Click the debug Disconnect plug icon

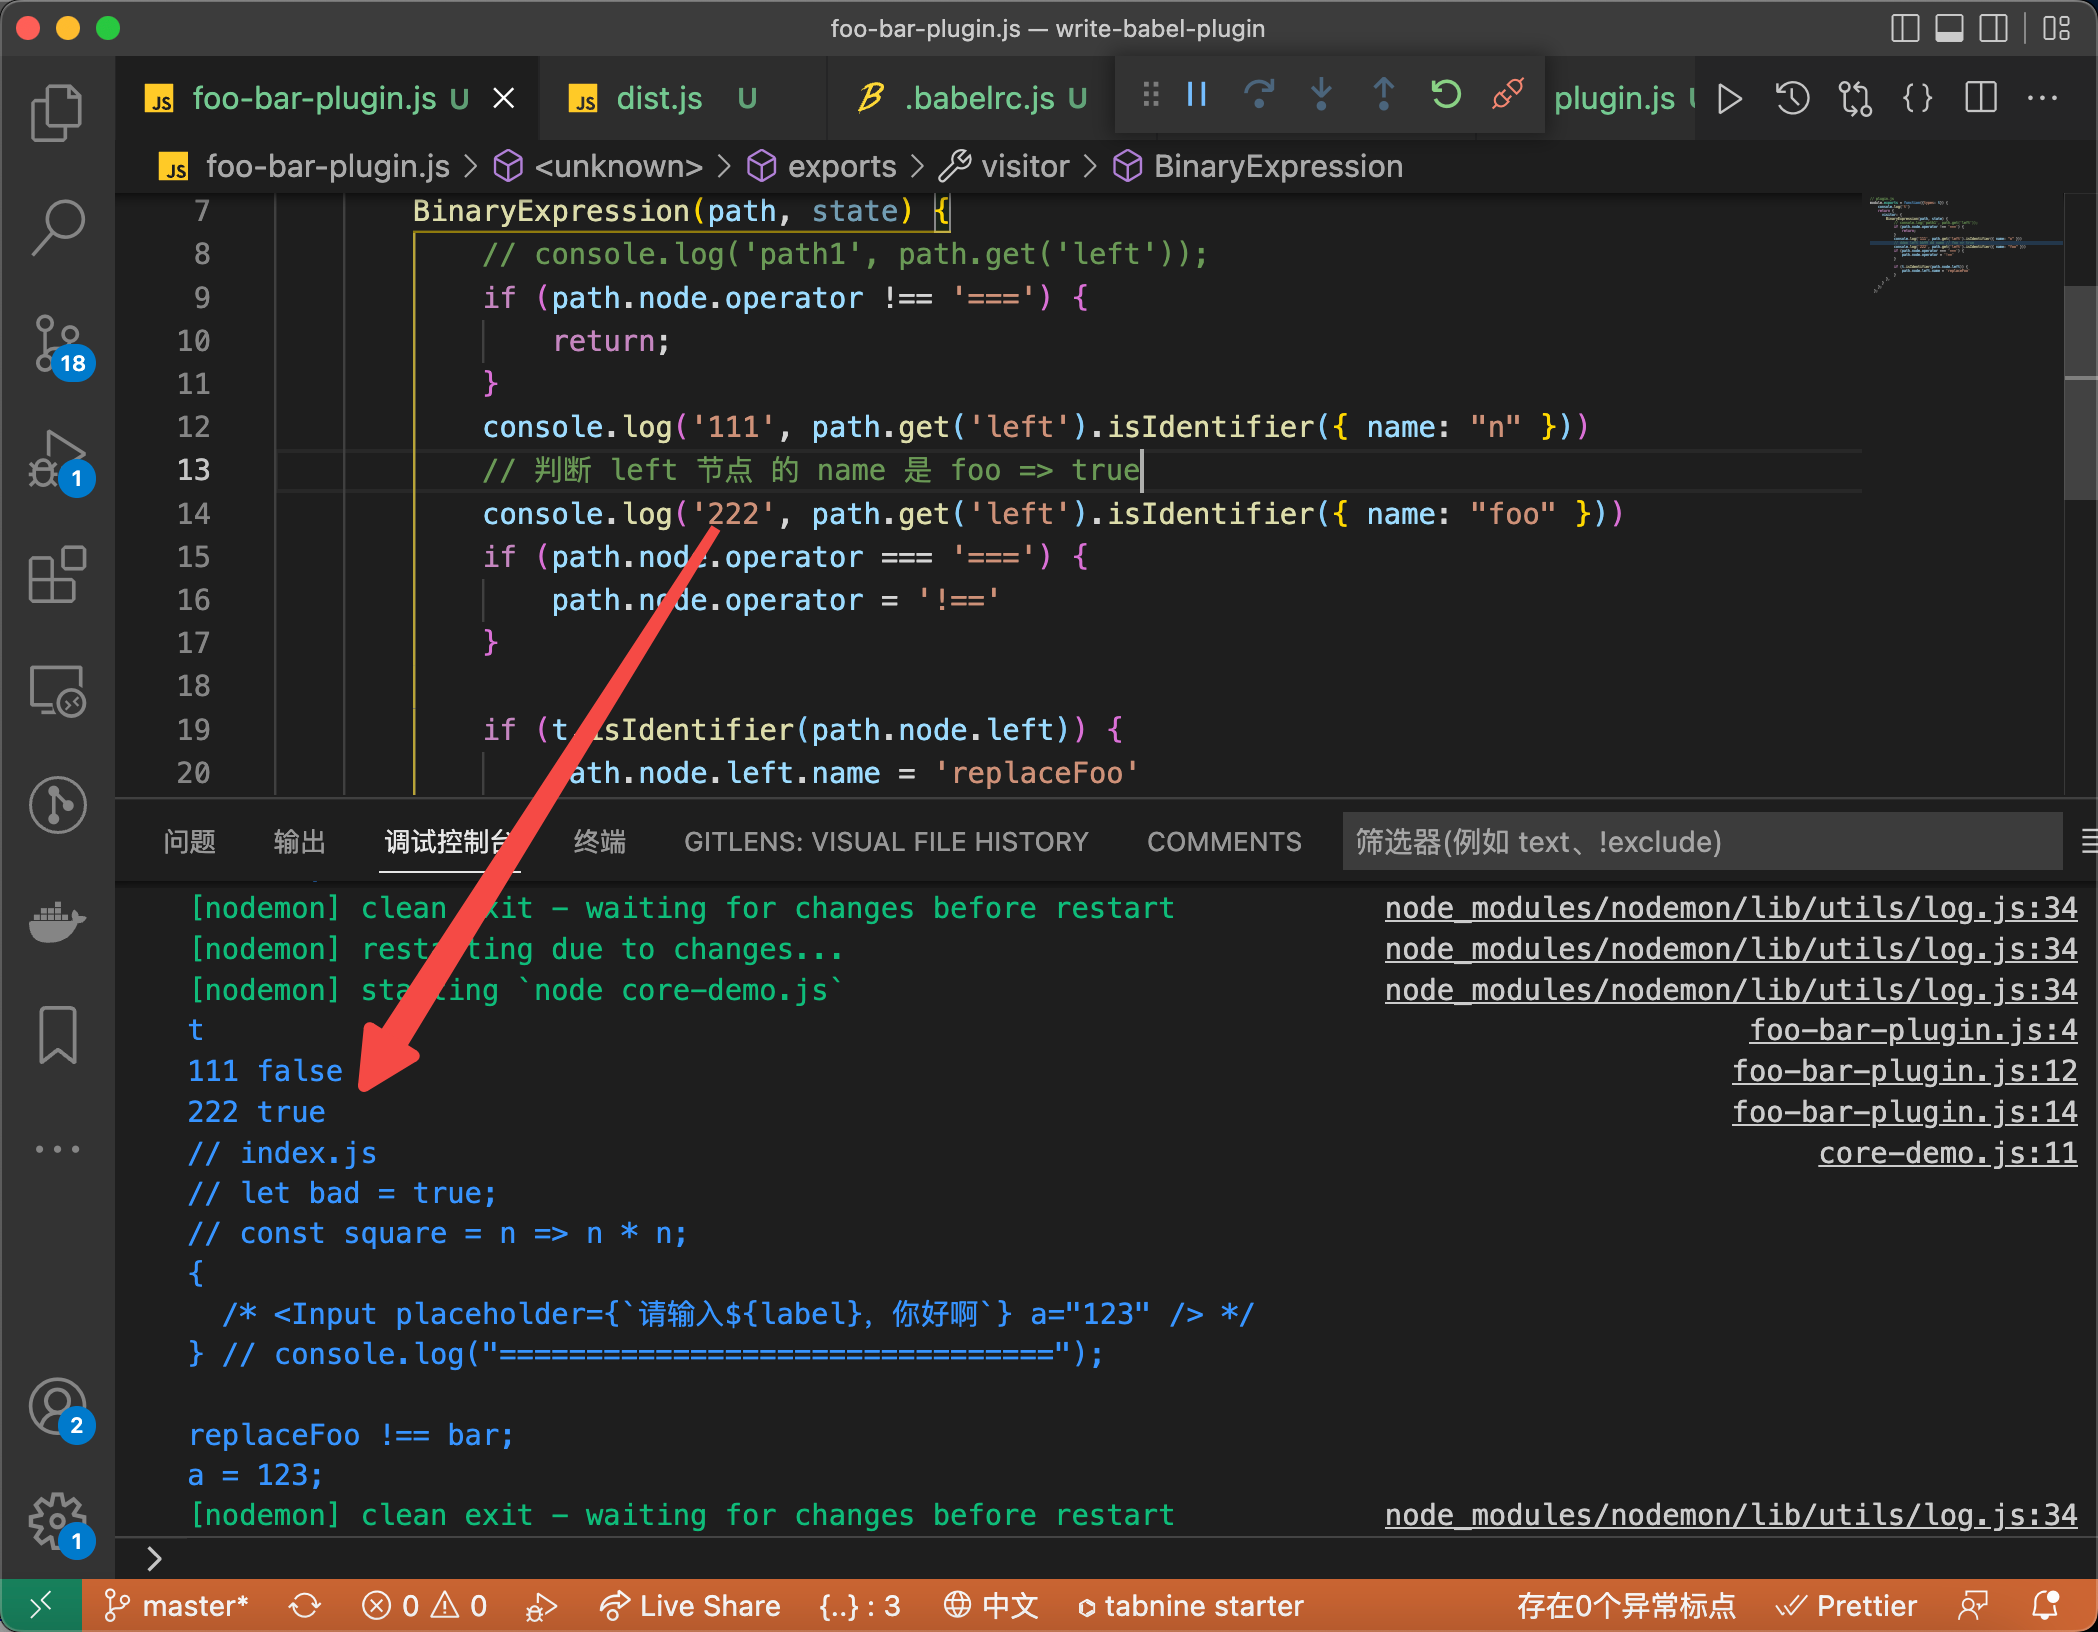tap(1507, 96)
